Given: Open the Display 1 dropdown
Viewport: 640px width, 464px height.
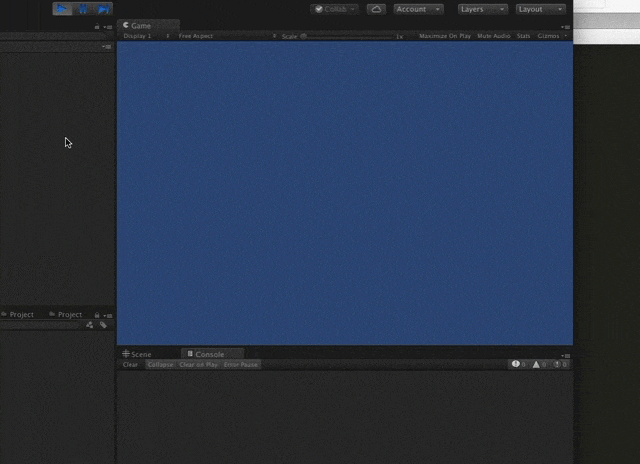Looking at the screenshot, I should coord(147,36).
